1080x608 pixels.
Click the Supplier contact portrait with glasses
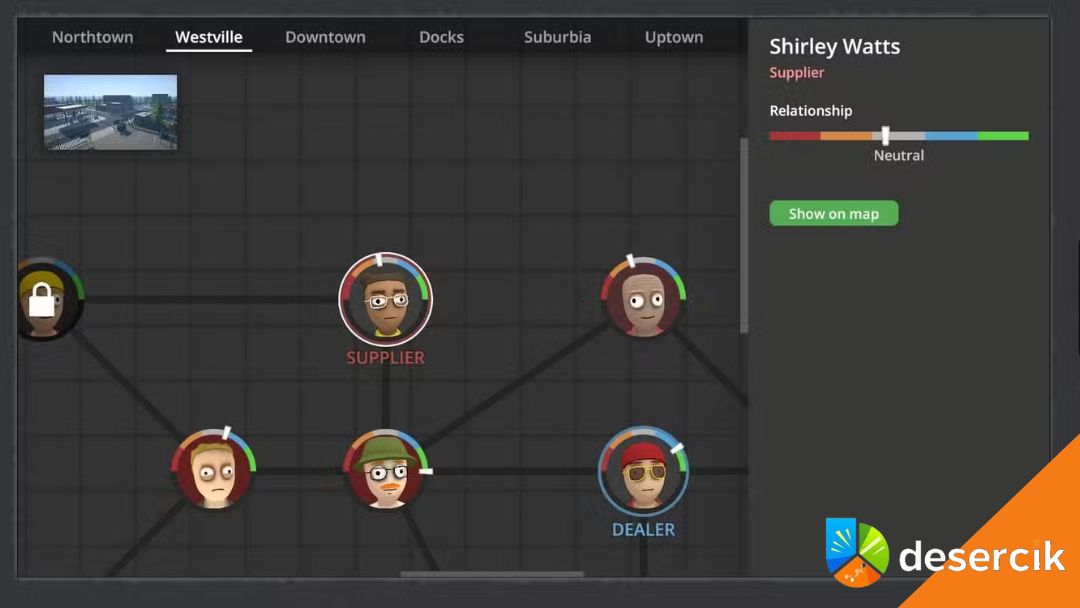385,299
